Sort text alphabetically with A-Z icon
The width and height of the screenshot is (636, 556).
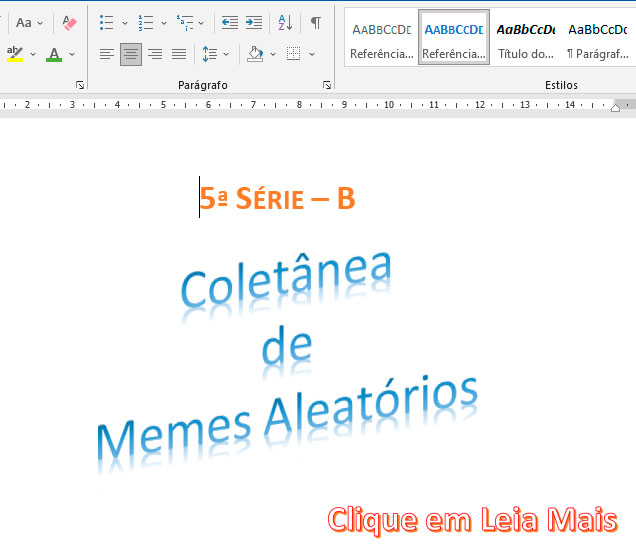tap(285, 22)
